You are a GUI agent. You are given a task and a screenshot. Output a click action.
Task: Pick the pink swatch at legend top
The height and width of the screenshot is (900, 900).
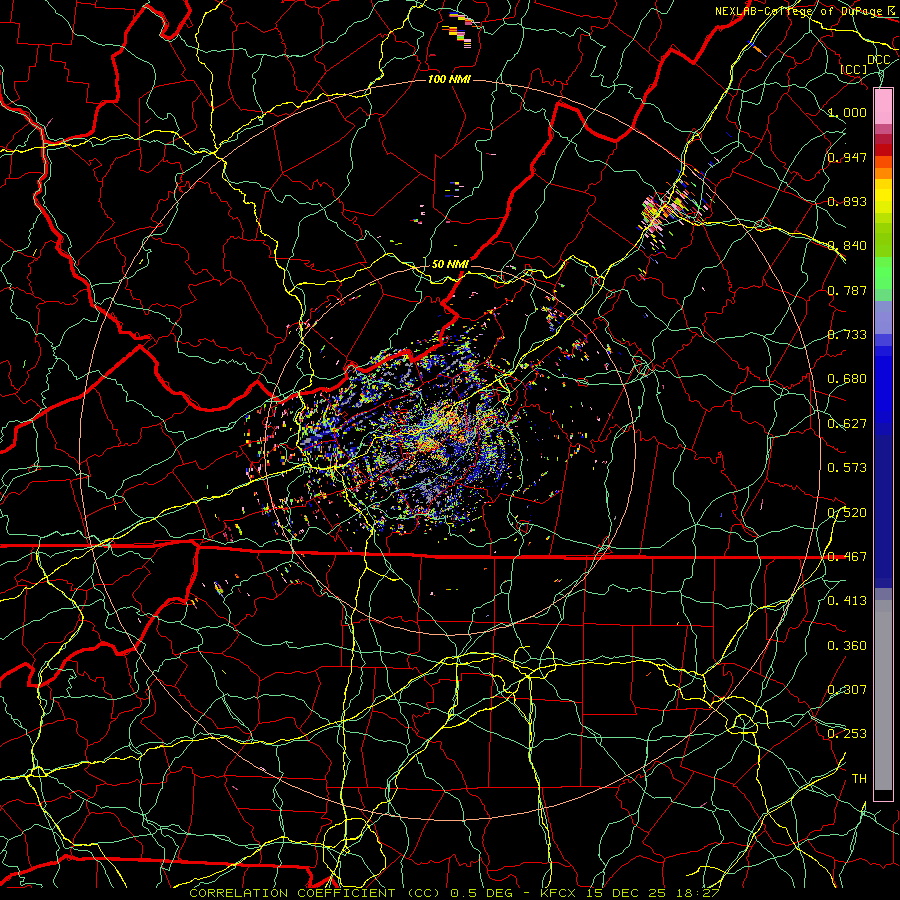[x=883, y=106]
